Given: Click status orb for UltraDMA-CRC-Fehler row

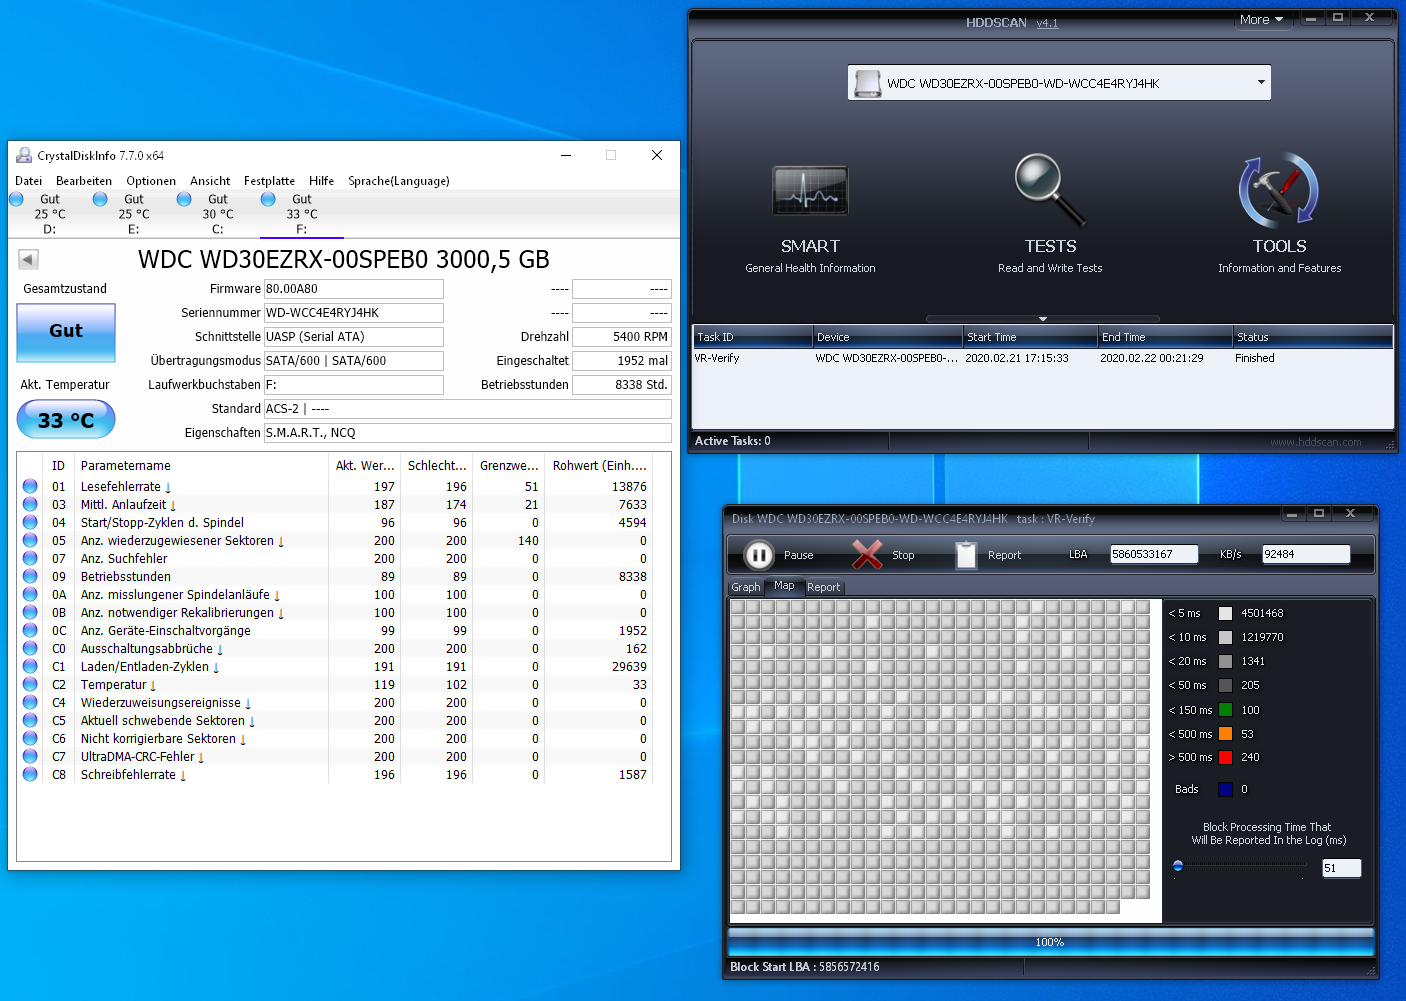Looking at the screenshot, I should [x=30, y=756].
